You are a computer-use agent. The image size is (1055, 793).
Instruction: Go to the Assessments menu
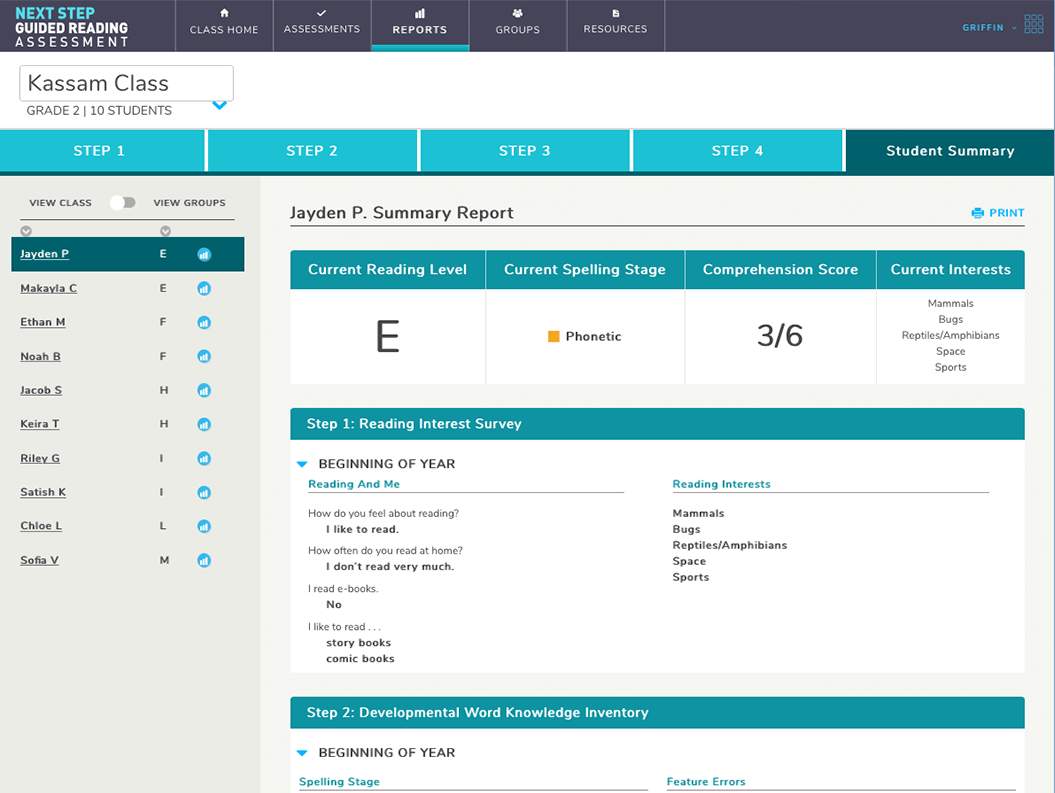(x=321, y=25)
